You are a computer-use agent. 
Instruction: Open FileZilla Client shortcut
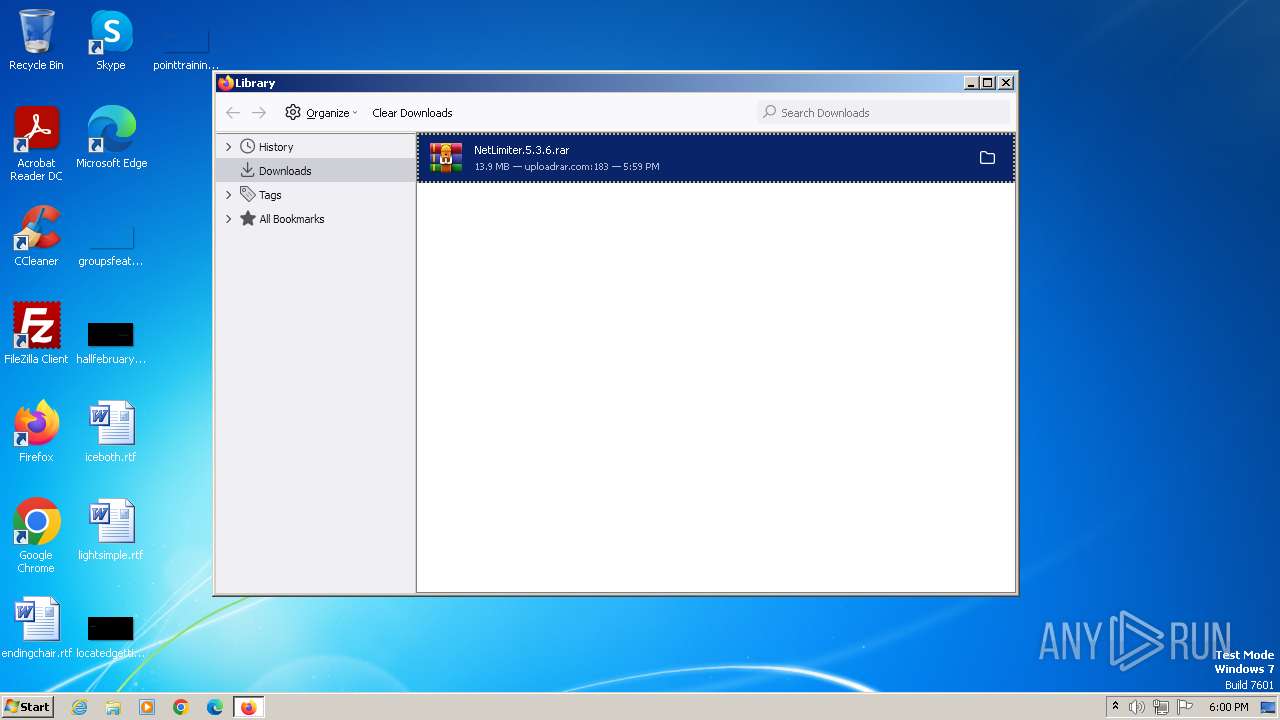36,333
